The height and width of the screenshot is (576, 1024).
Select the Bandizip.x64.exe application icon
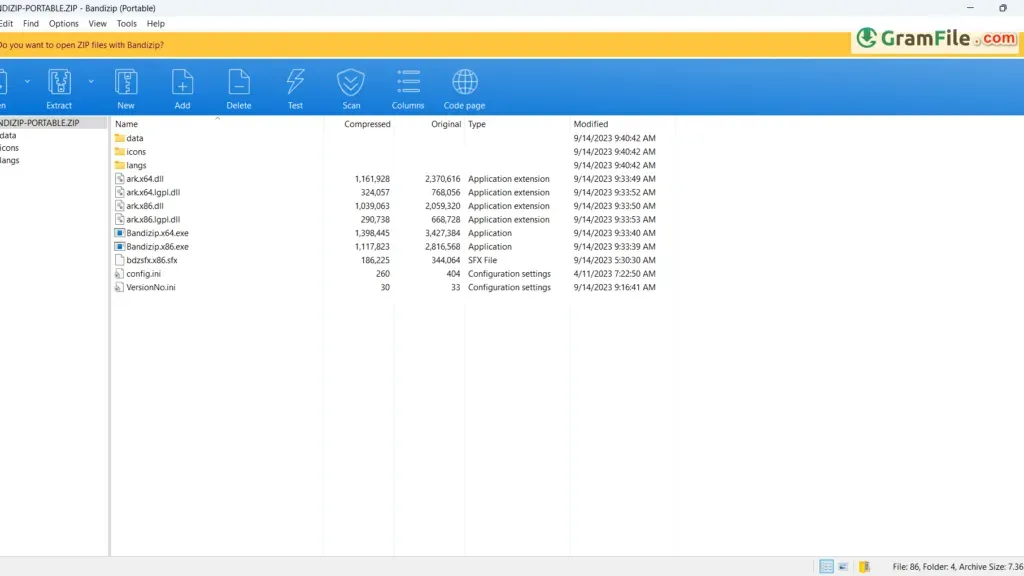[x=120, y=232]
